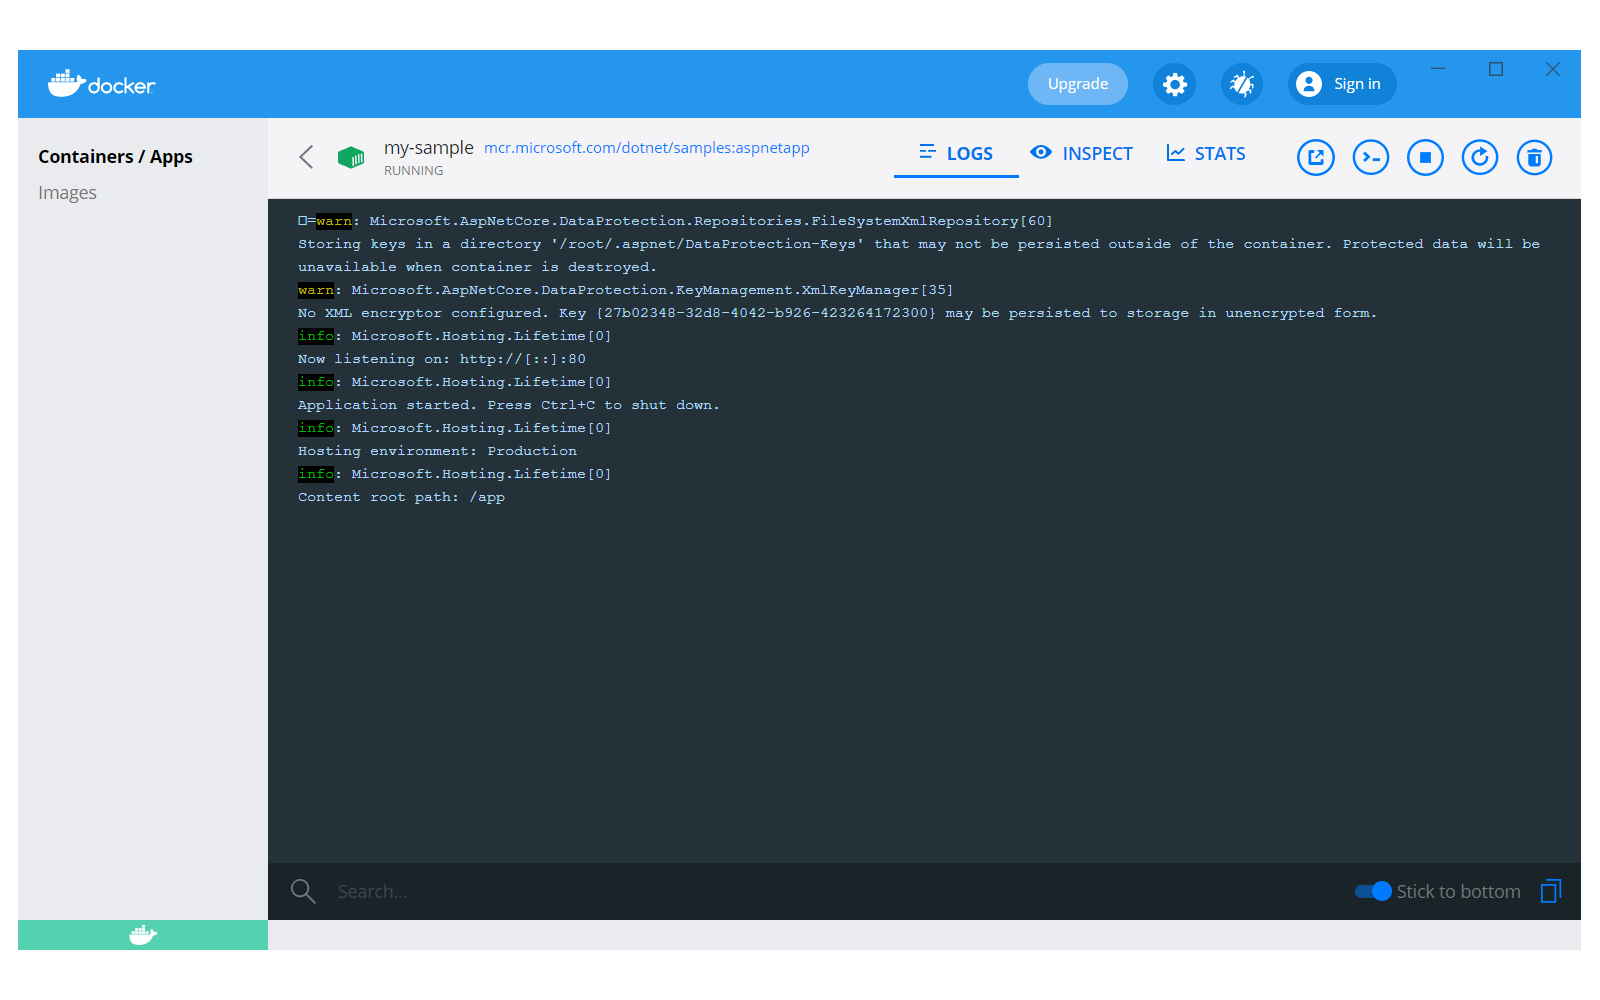Toggle Stick to bottom switch
The height and width of the screenshot is (1000, 1600).
click(x=1373, y=891)
